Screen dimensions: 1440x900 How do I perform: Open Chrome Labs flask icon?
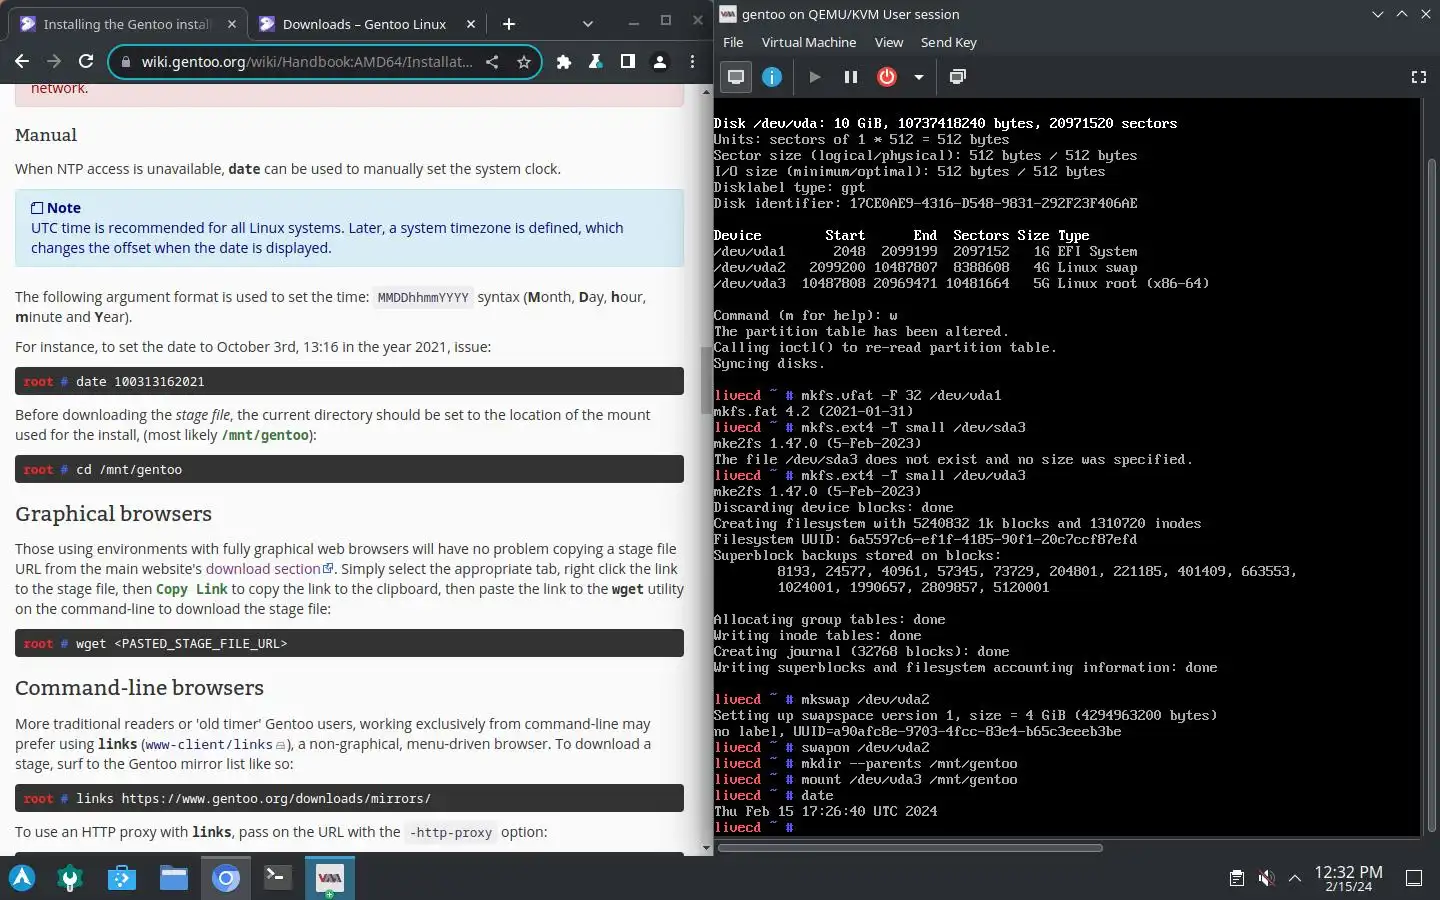click(x=596, y=62)
